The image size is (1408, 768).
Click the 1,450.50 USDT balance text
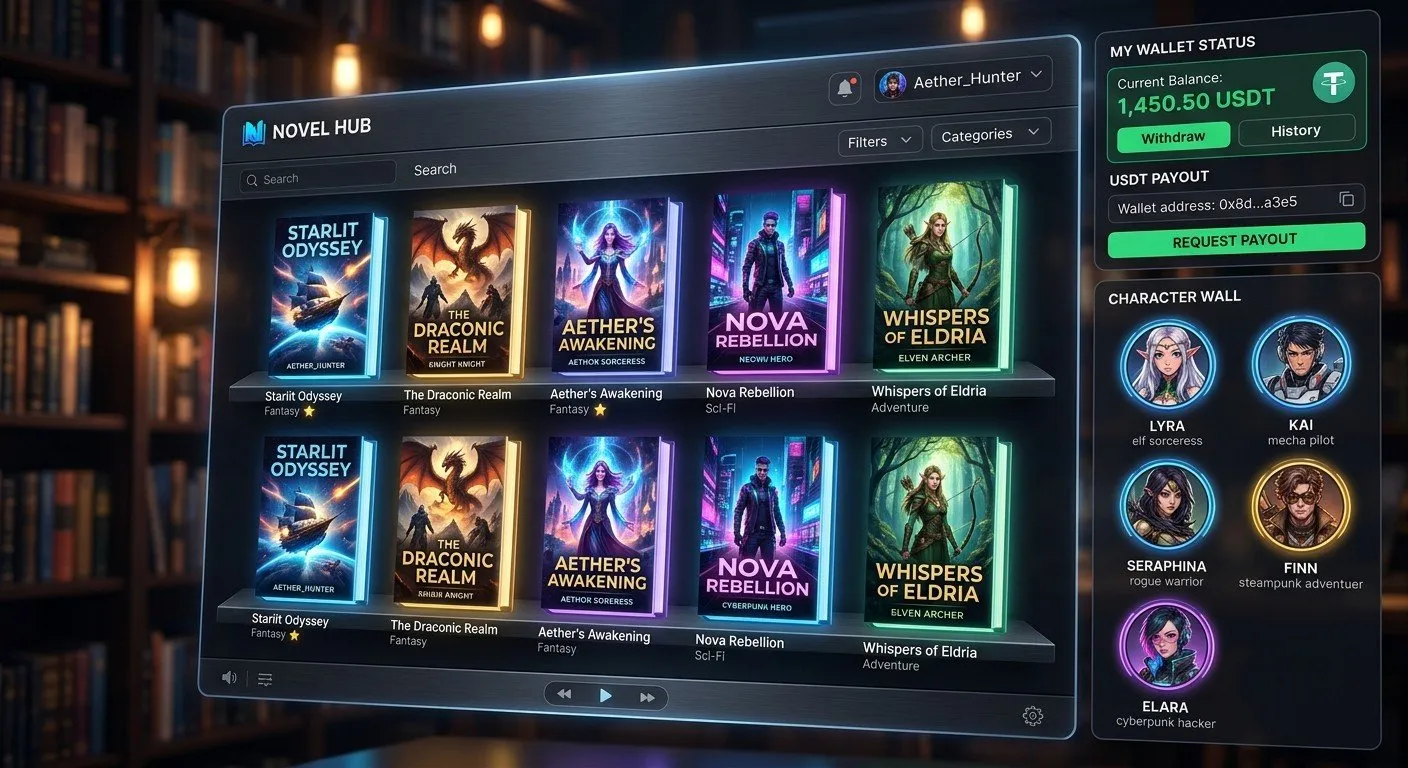pyautogui.click(x=1196, y=101)
